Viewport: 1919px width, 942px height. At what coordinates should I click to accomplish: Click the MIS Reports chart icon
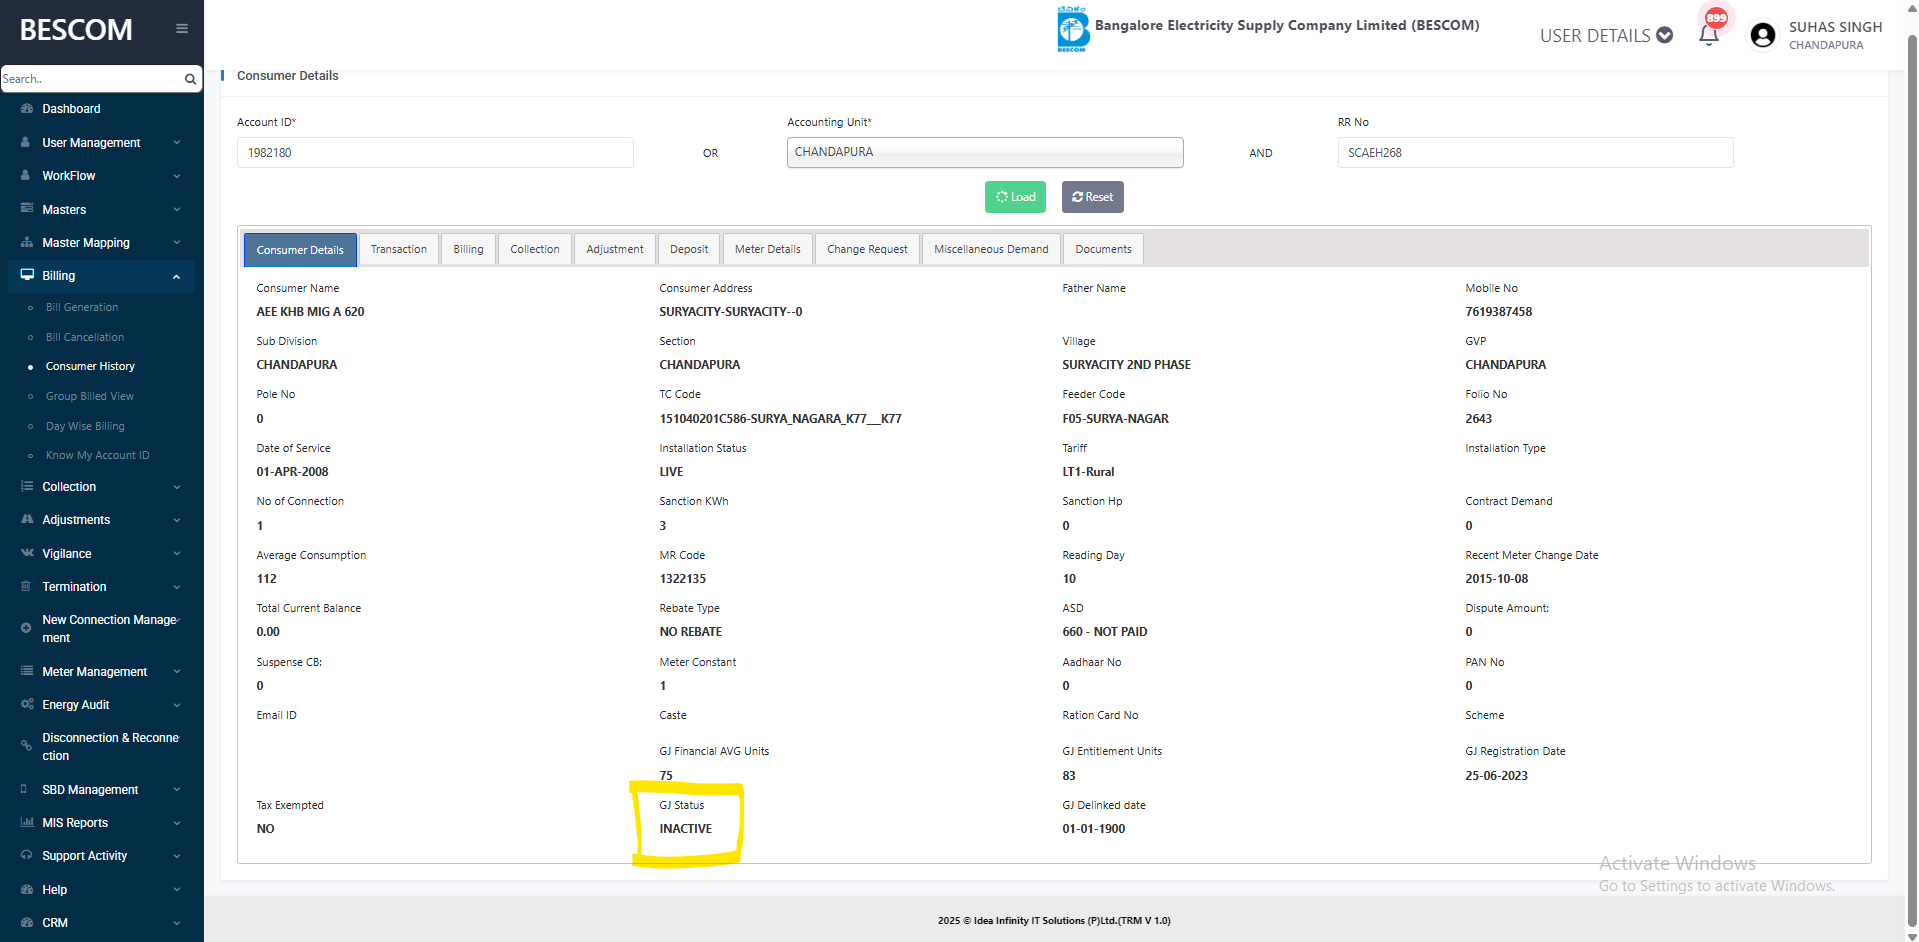pos(27,823)
